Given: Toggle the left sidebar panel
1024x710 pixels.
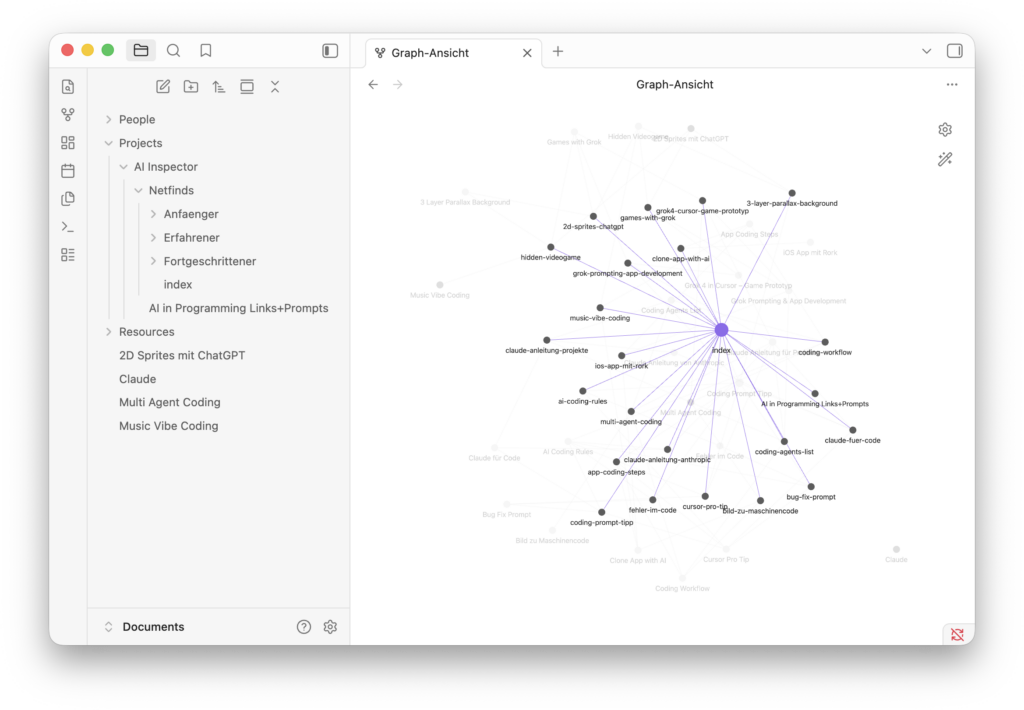Looking at the screenshot, I should [330, 51].
